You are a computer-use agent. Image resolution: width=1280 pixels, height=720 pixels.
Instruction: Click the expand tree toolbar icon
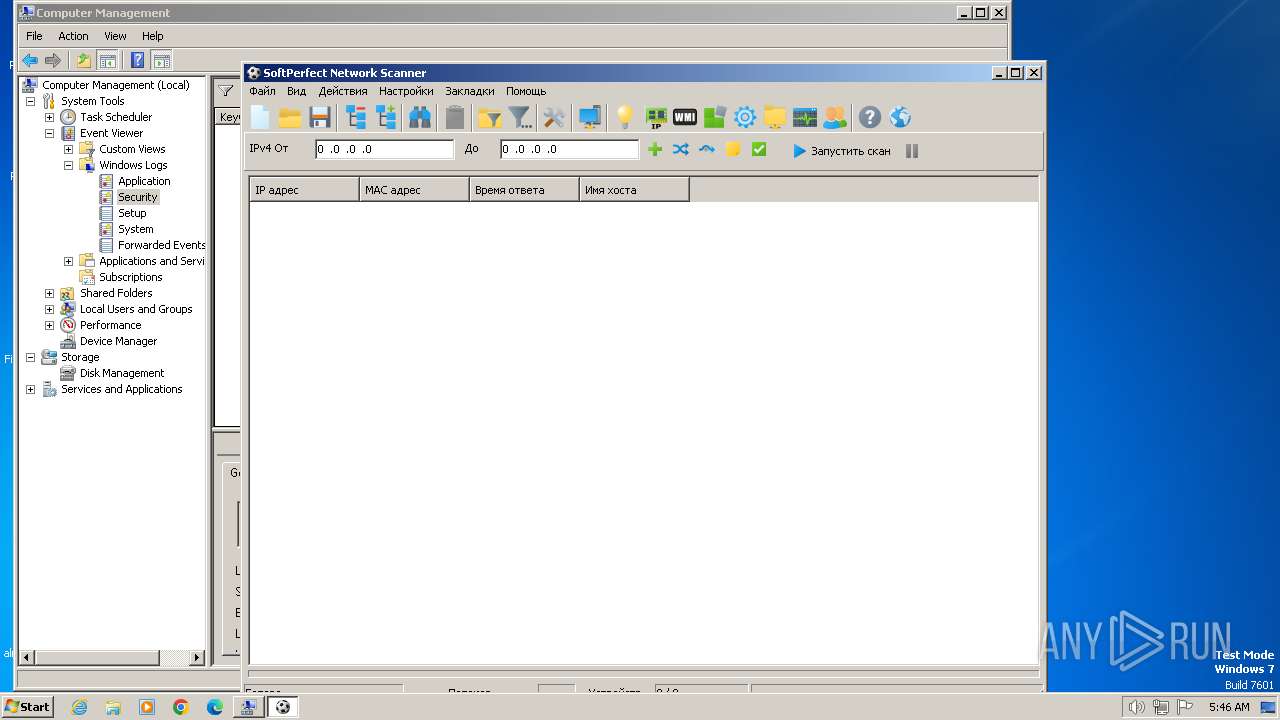tap(386, 118)
